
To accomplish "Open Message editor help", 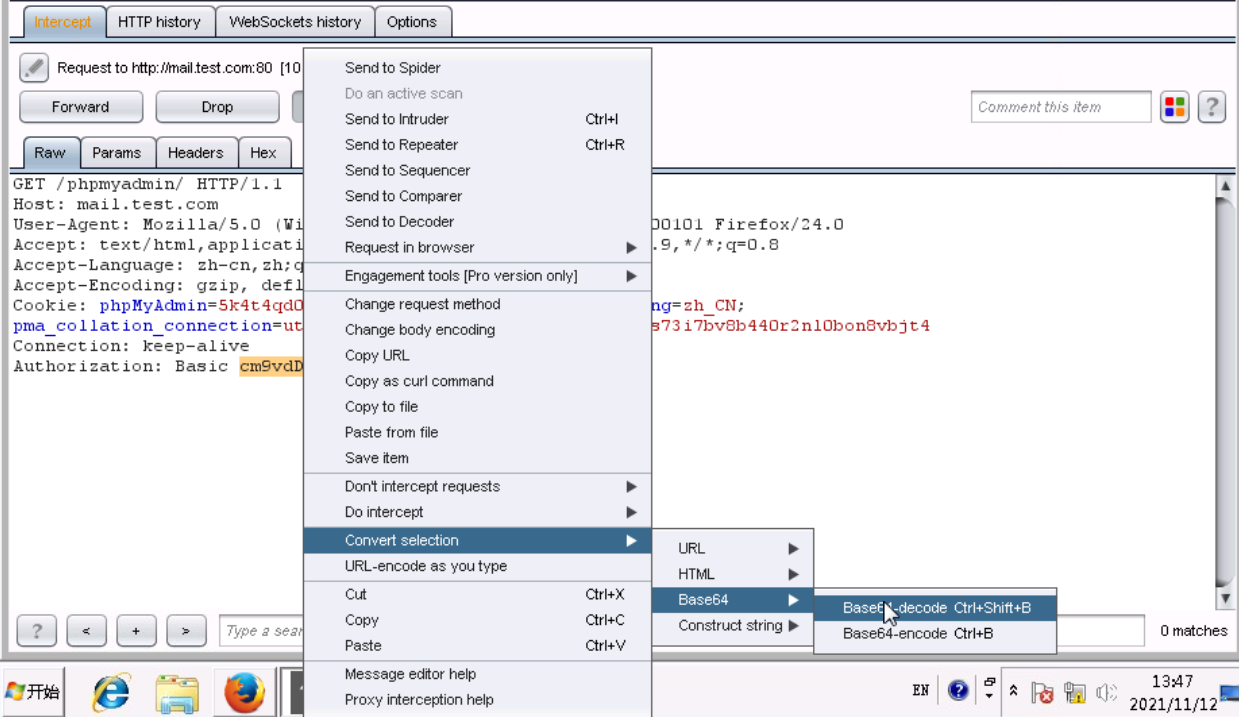I will [477, 674].
